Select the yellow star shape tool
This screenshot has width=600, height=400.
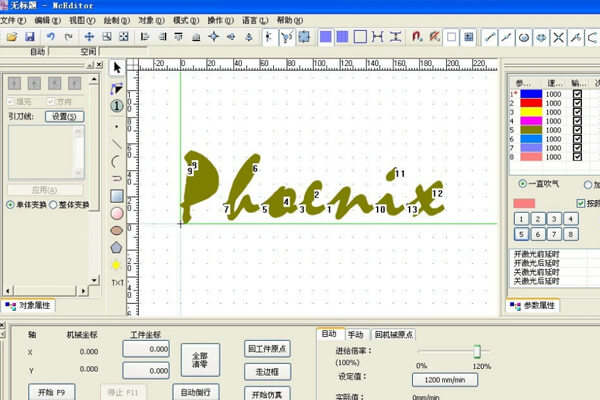pos(116,265)
